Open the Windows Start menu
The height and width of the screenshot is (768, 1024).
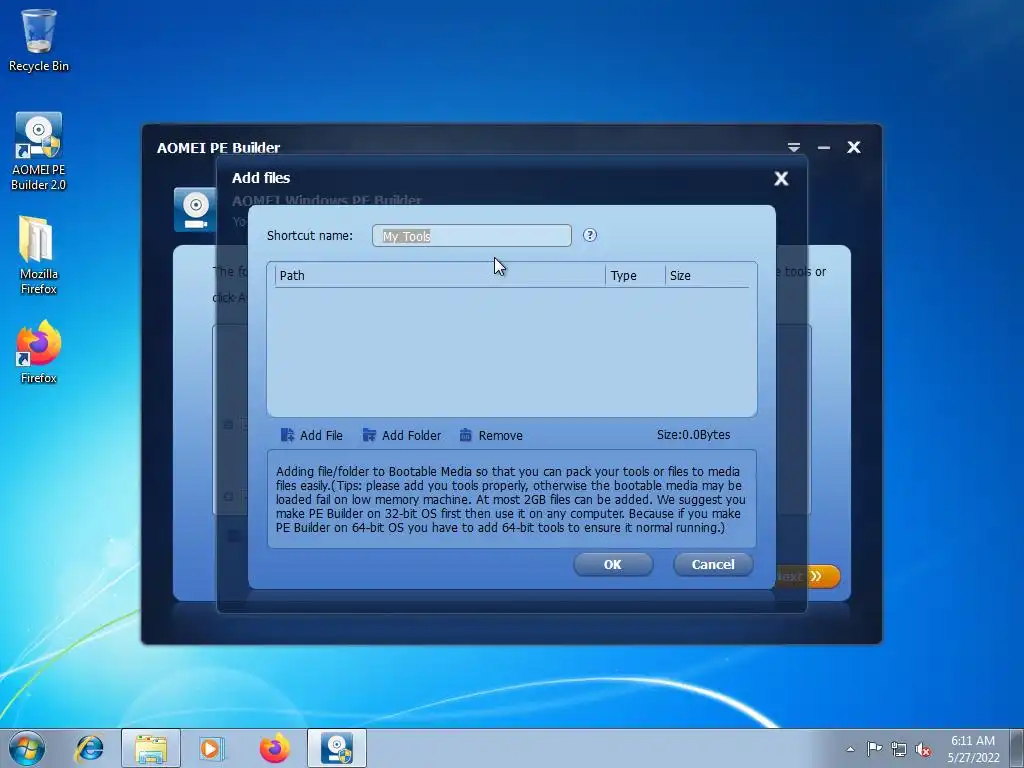[27, 748]
